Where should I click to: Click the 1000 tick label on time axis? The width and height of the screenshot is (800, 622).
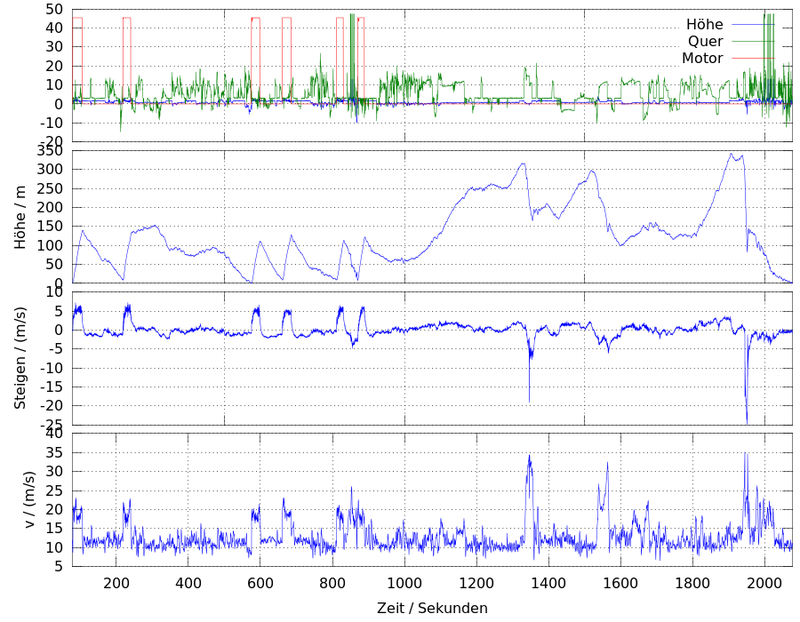(x=404, y=584)
